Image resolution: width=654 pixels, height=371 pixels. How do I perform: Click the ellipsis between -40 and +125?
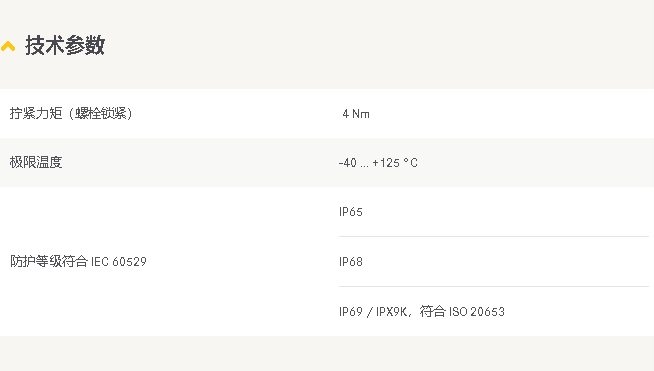(x=365, y=166)
